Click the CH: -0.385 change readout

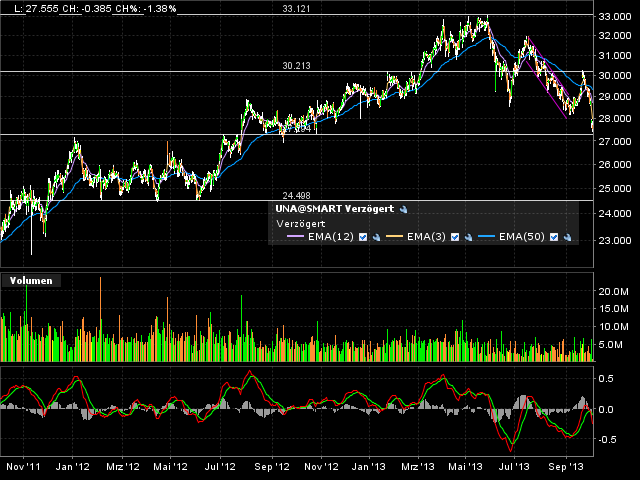pyautogui.click(x=87, y=9)
